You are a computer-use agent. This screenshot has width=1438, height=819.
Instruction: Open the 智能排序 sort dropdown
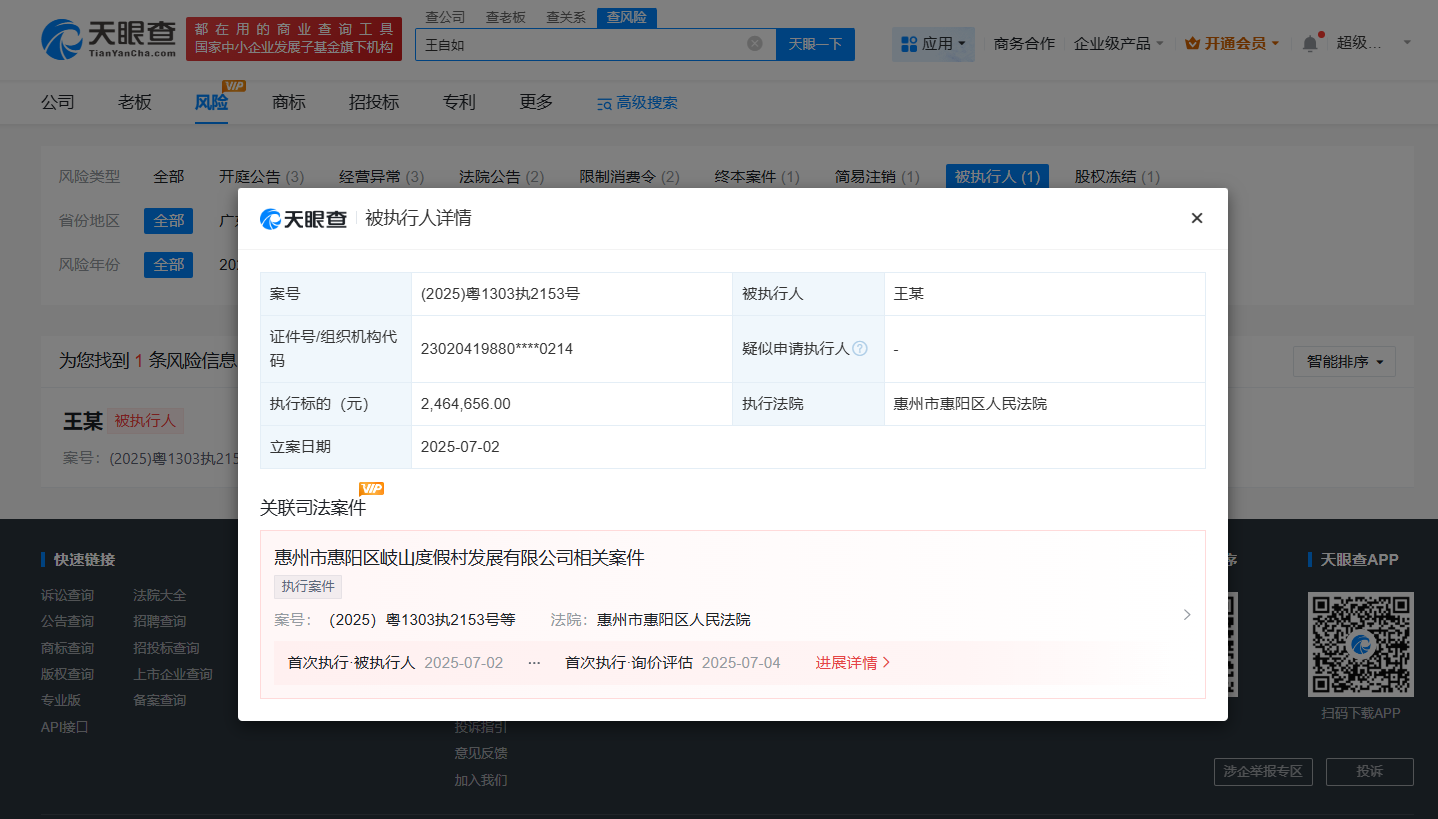tap(1344, 362)
